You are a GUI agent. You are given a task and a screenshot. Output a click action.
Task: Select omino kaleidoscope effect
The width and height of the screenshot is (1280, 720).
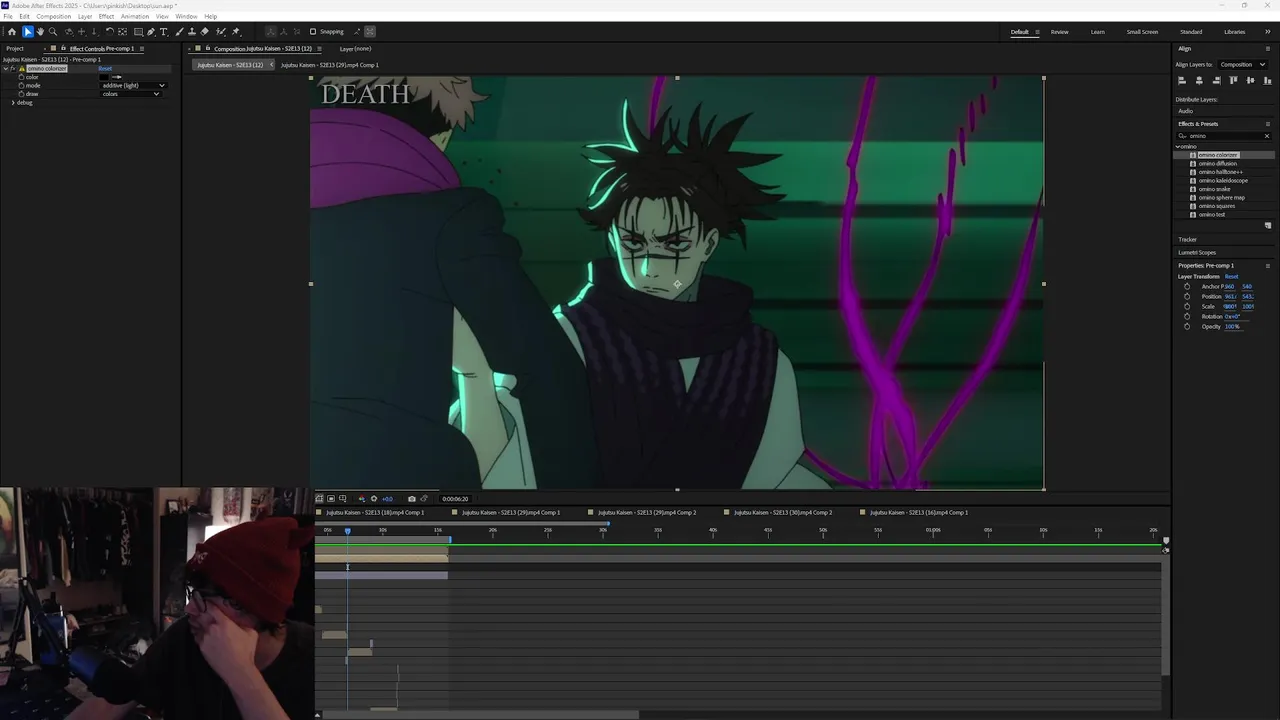[1223, 181]
